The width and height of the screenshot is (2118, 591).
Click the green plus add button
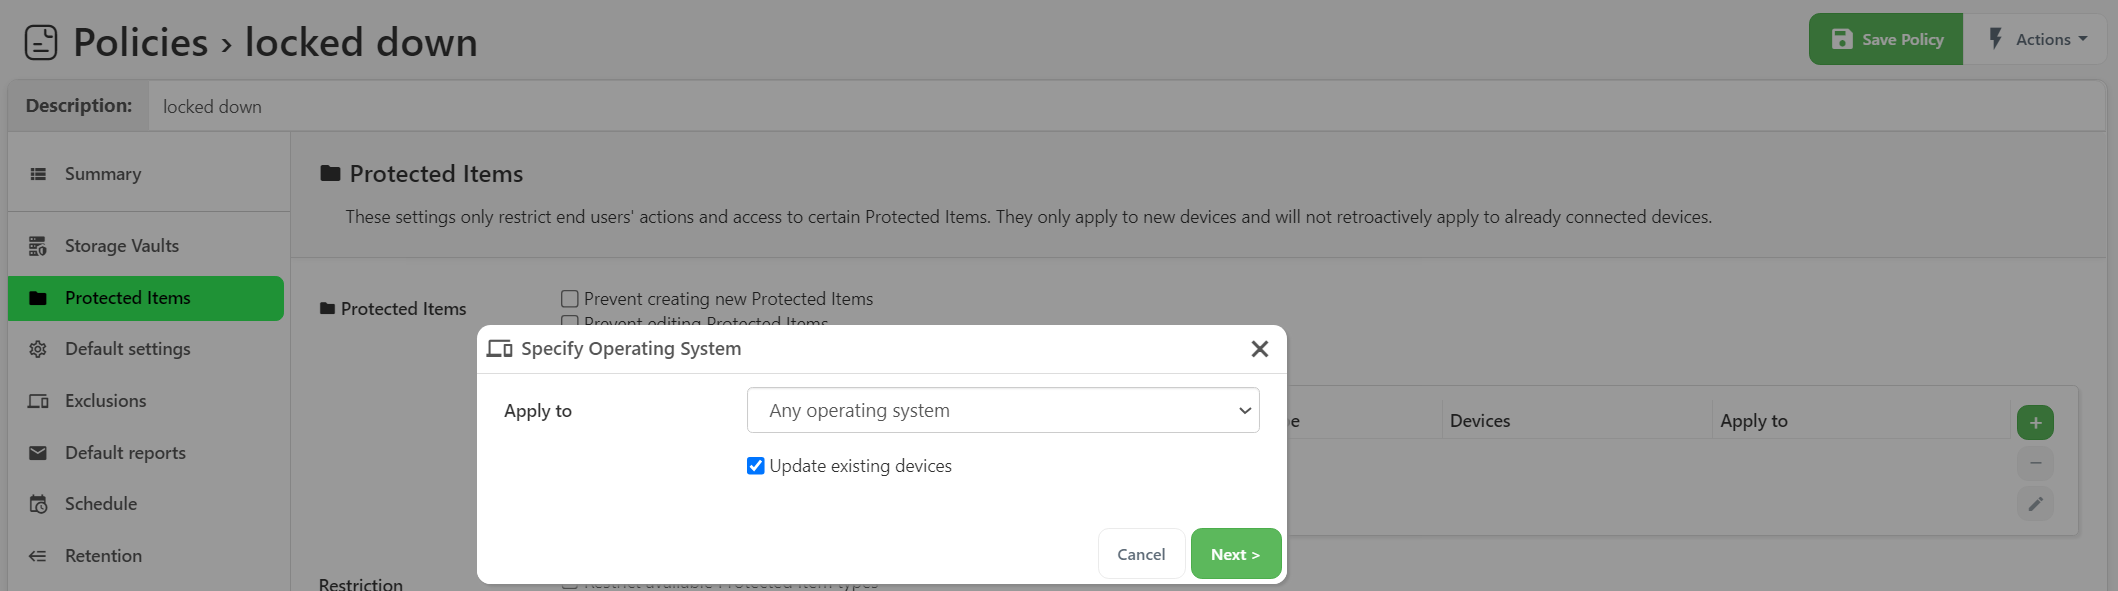click(2035, 422)
